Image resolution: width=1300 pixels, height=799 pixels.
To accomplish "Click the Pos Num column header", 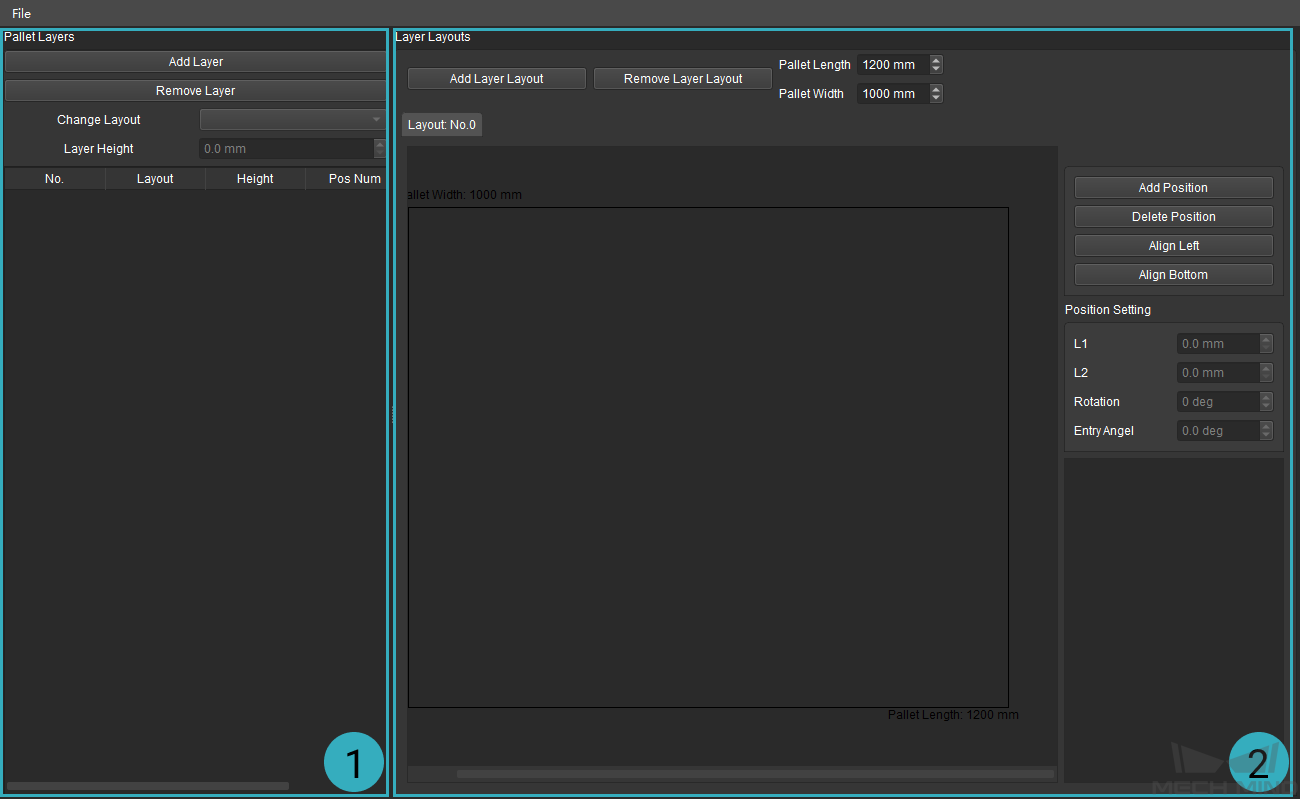I will tap(354, 179).
